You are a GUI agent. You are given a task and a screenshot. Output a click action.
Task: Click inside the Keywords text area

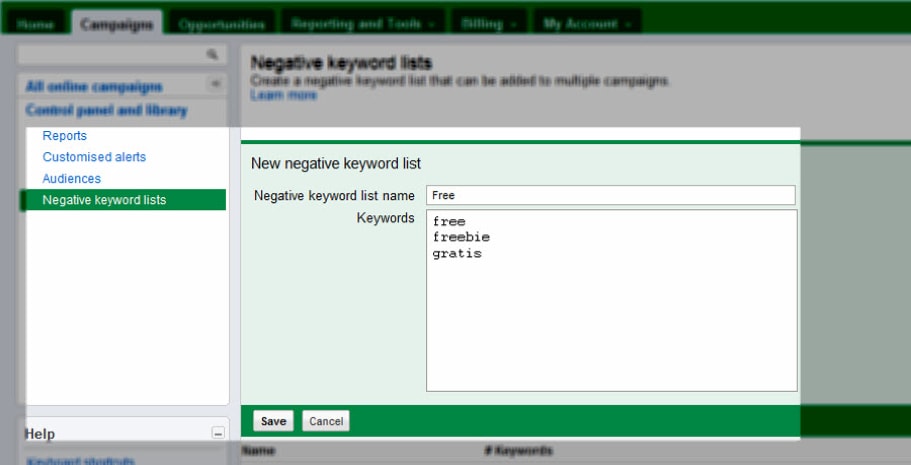[612, 301]
